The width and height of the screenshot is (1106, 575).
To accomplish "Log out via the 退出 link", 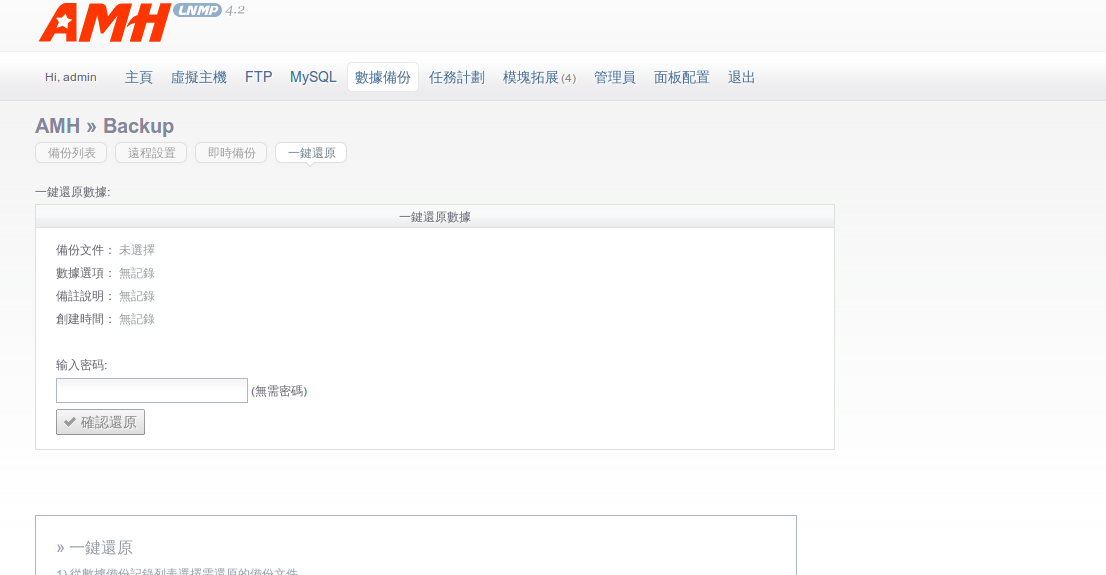I will tap(742, 77).
